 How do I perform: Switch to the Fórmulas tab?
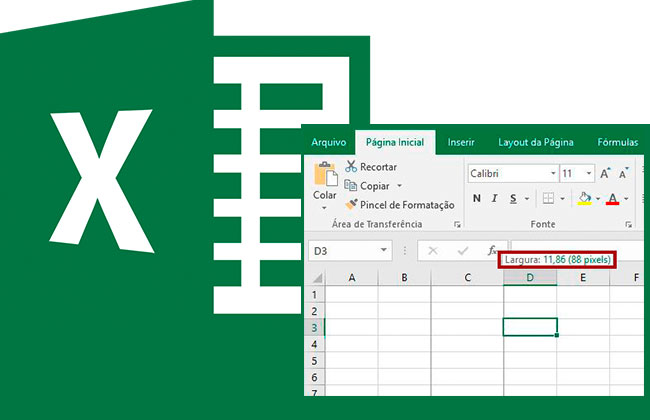click(x=618, y=142)
